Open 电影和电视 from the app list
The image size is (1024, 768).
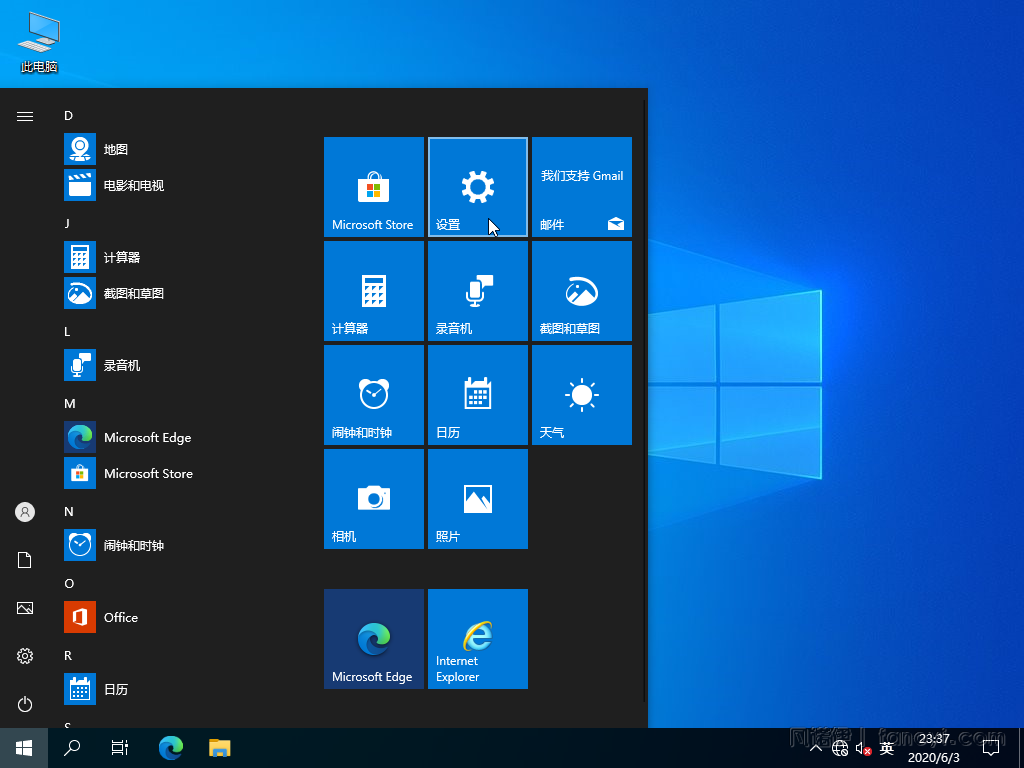(183, 185)
